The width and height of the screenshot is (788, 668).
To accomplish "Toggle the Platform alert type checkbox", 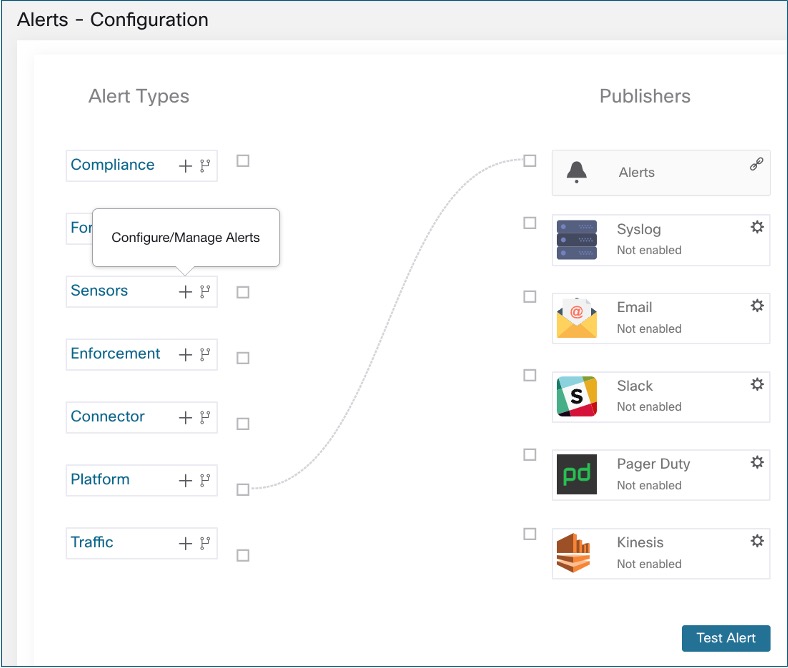I will (x=243, y=490).
